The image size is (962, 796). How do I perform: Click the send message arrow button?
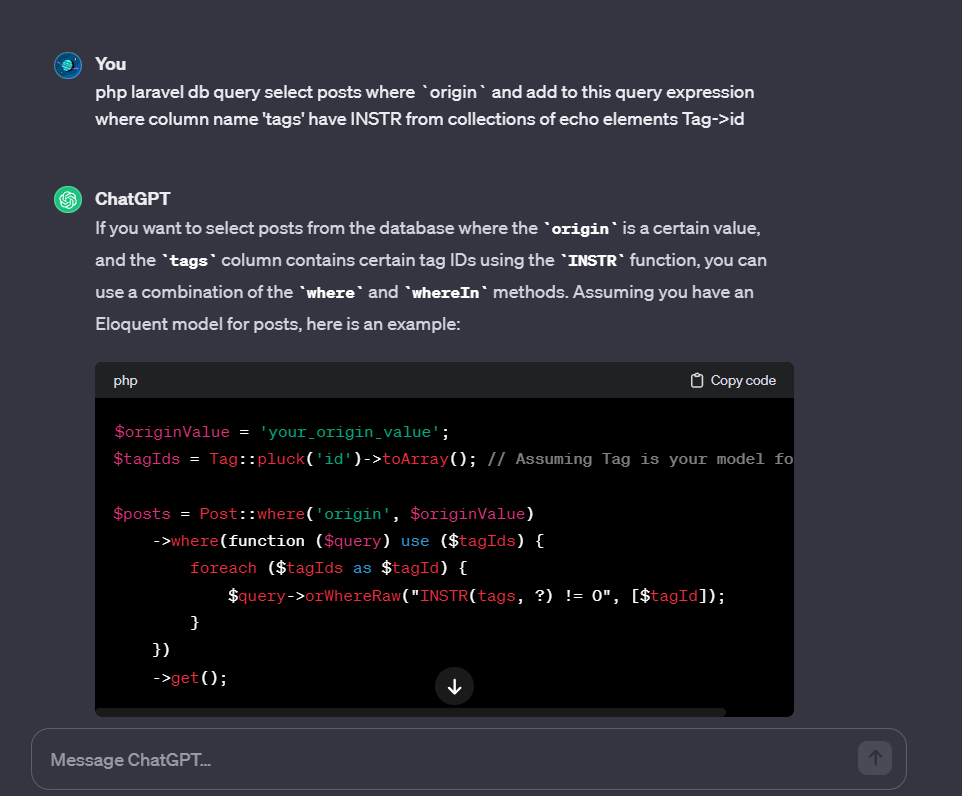pyautogui.click(x=875, y=758)
